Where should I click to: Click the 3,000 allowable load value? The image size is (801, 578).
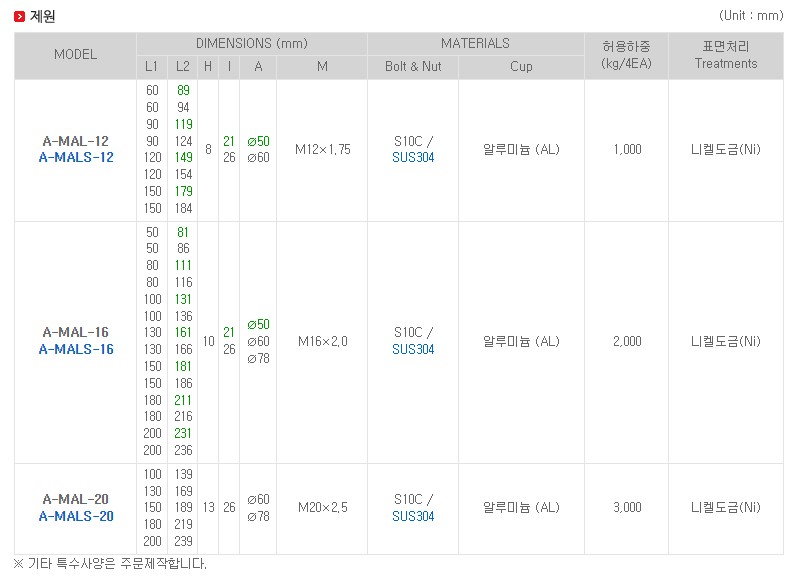pyautogui.click(x=626, y=508)
